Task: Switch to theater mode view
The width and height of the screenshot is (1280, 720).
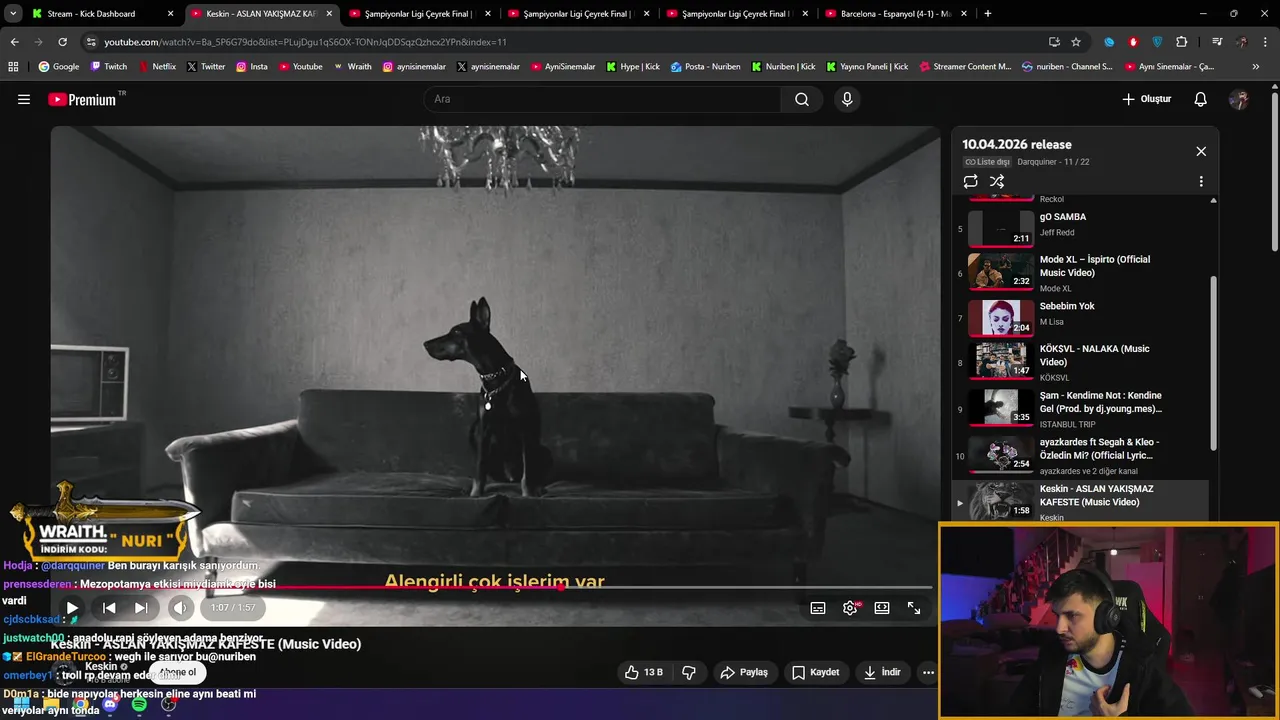Action: point(882,608)
